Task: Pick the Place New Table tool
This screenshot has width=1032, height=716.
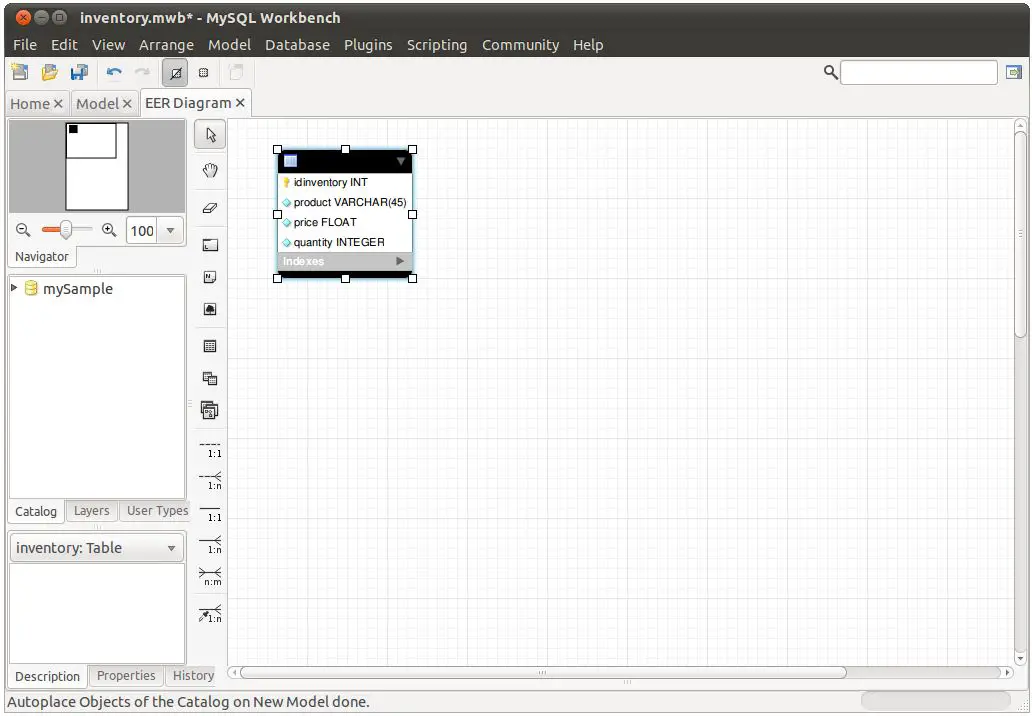Action: tap(210, 346)
